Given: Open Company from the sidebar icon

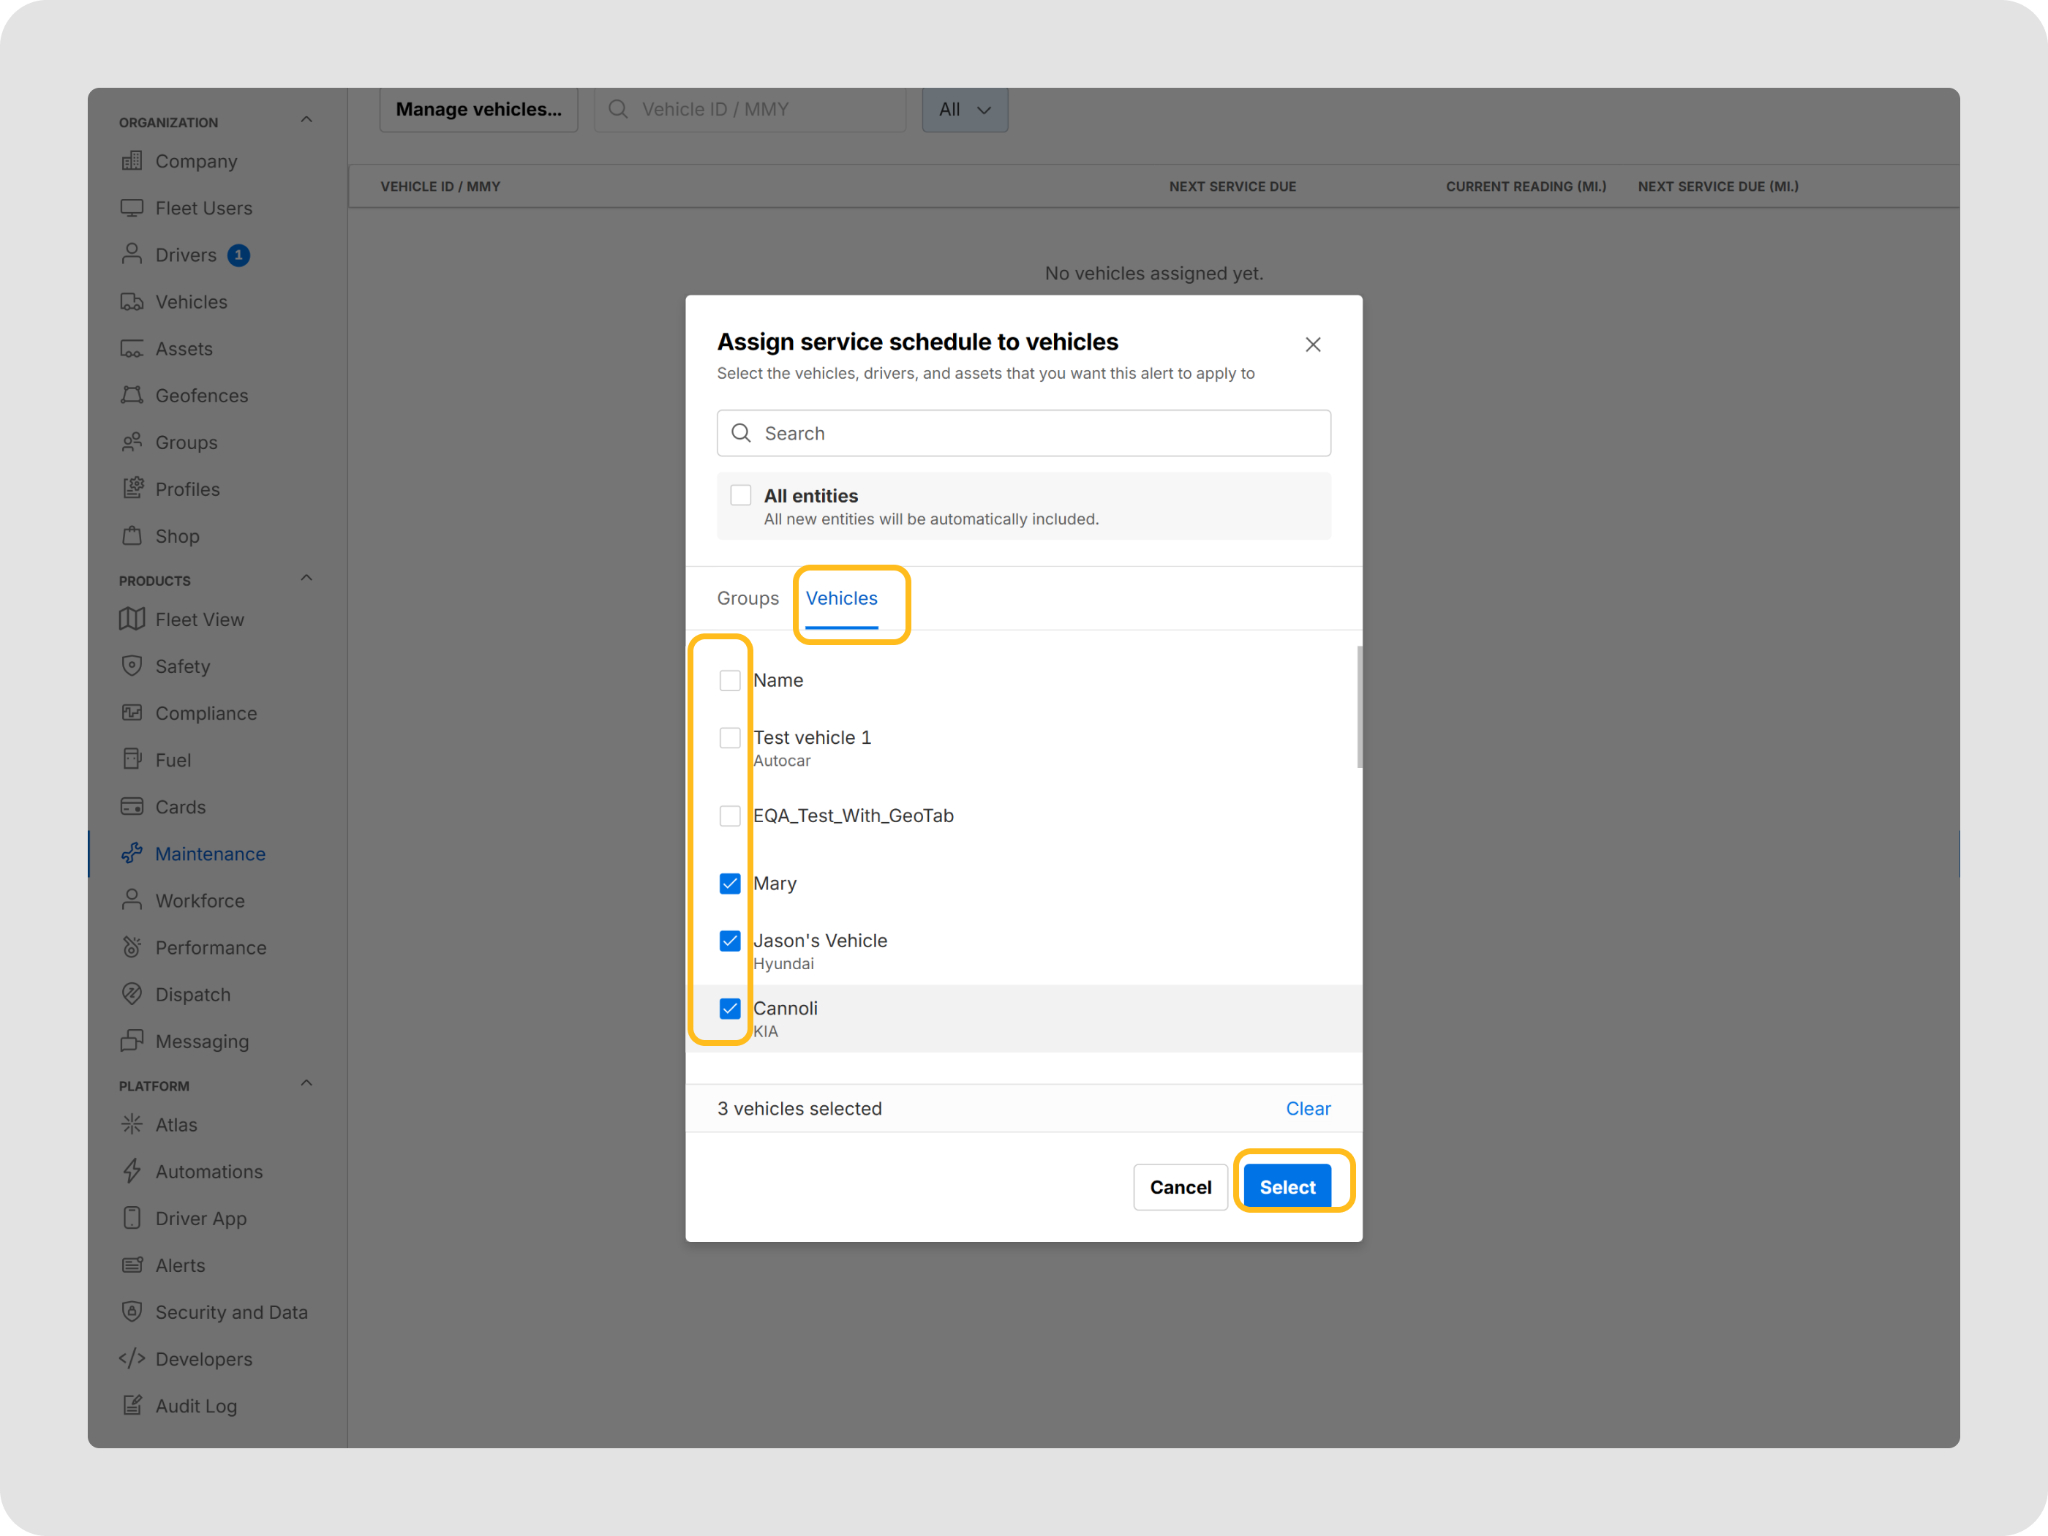Looking at the screenshot, I should pyautogui.click(x=132, y=161).
